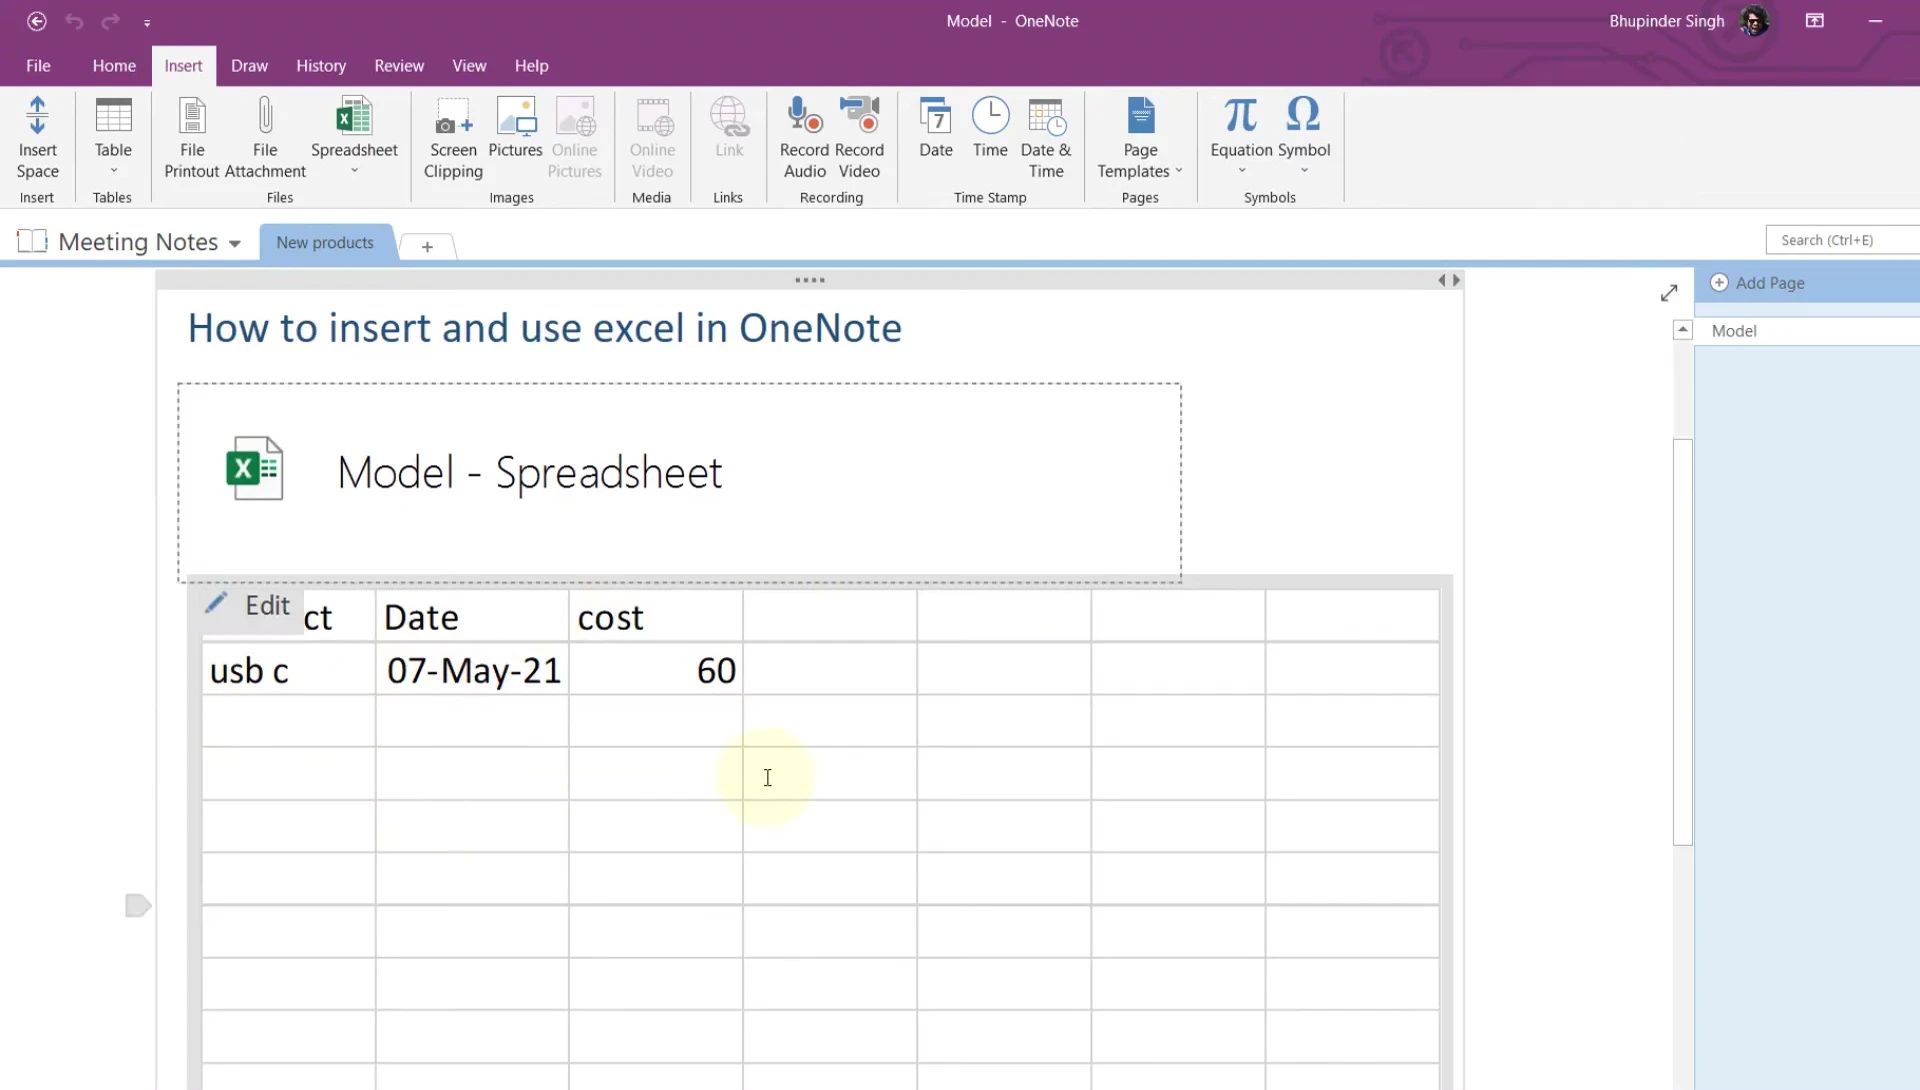This screenshot has width=1920, height=1090.
Task: Click the cost header cell
Action: (x=656, y=617)
